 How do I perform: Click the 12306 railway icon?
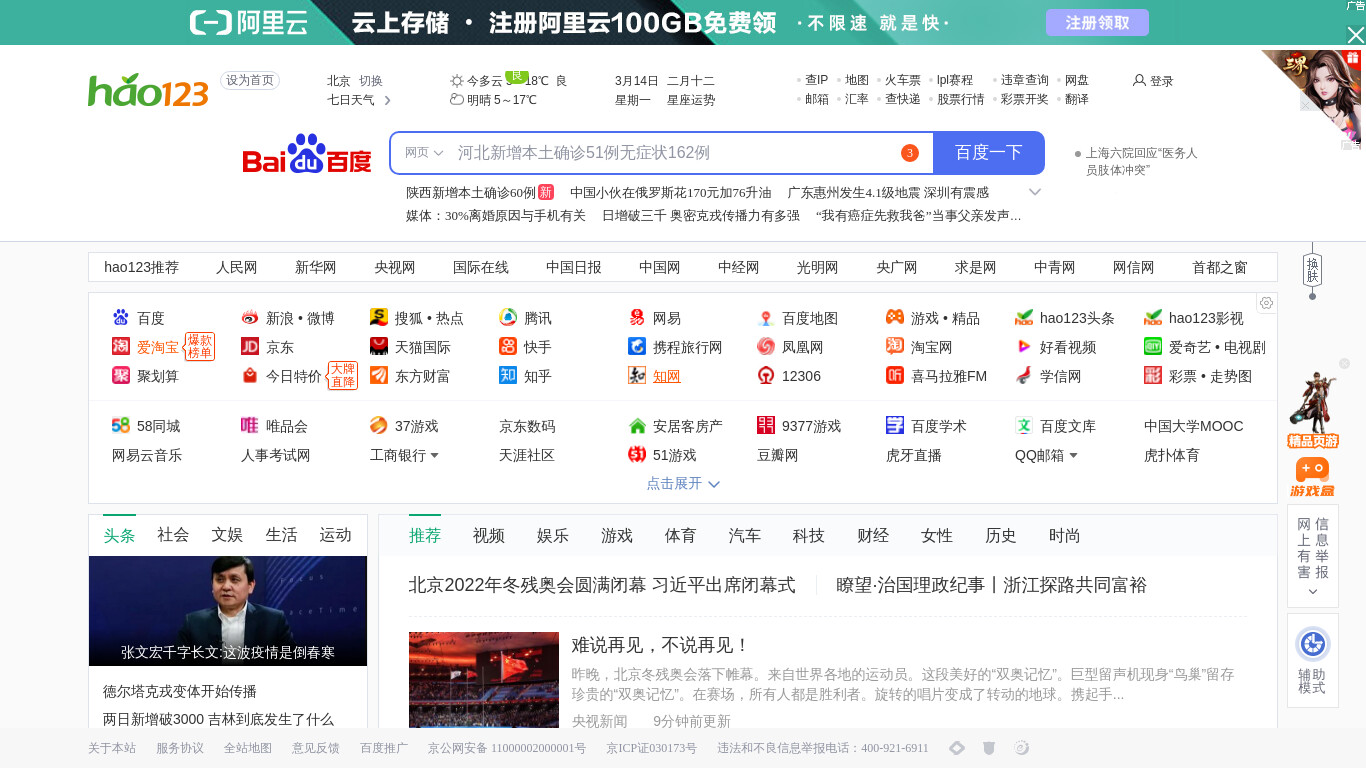point(766,376)
